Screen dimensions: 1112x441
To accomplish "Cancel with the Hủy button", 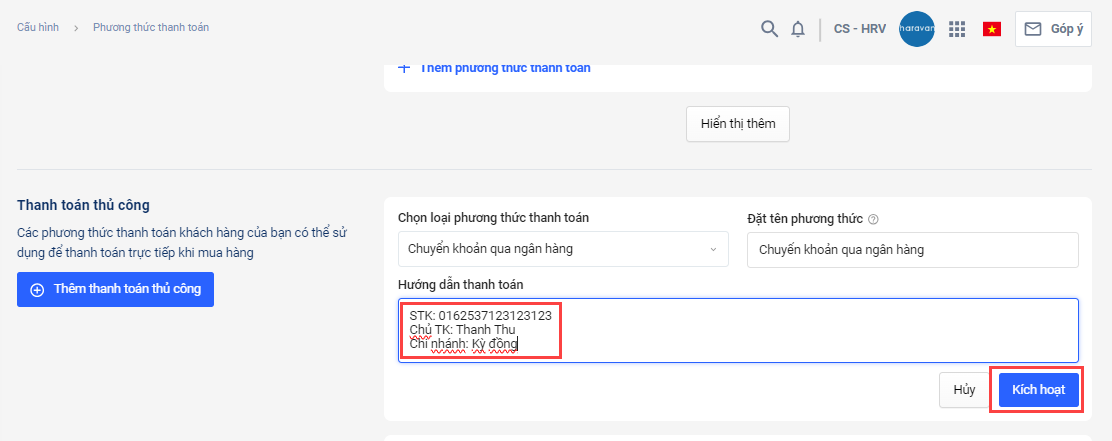I will (x=964, y=390).
